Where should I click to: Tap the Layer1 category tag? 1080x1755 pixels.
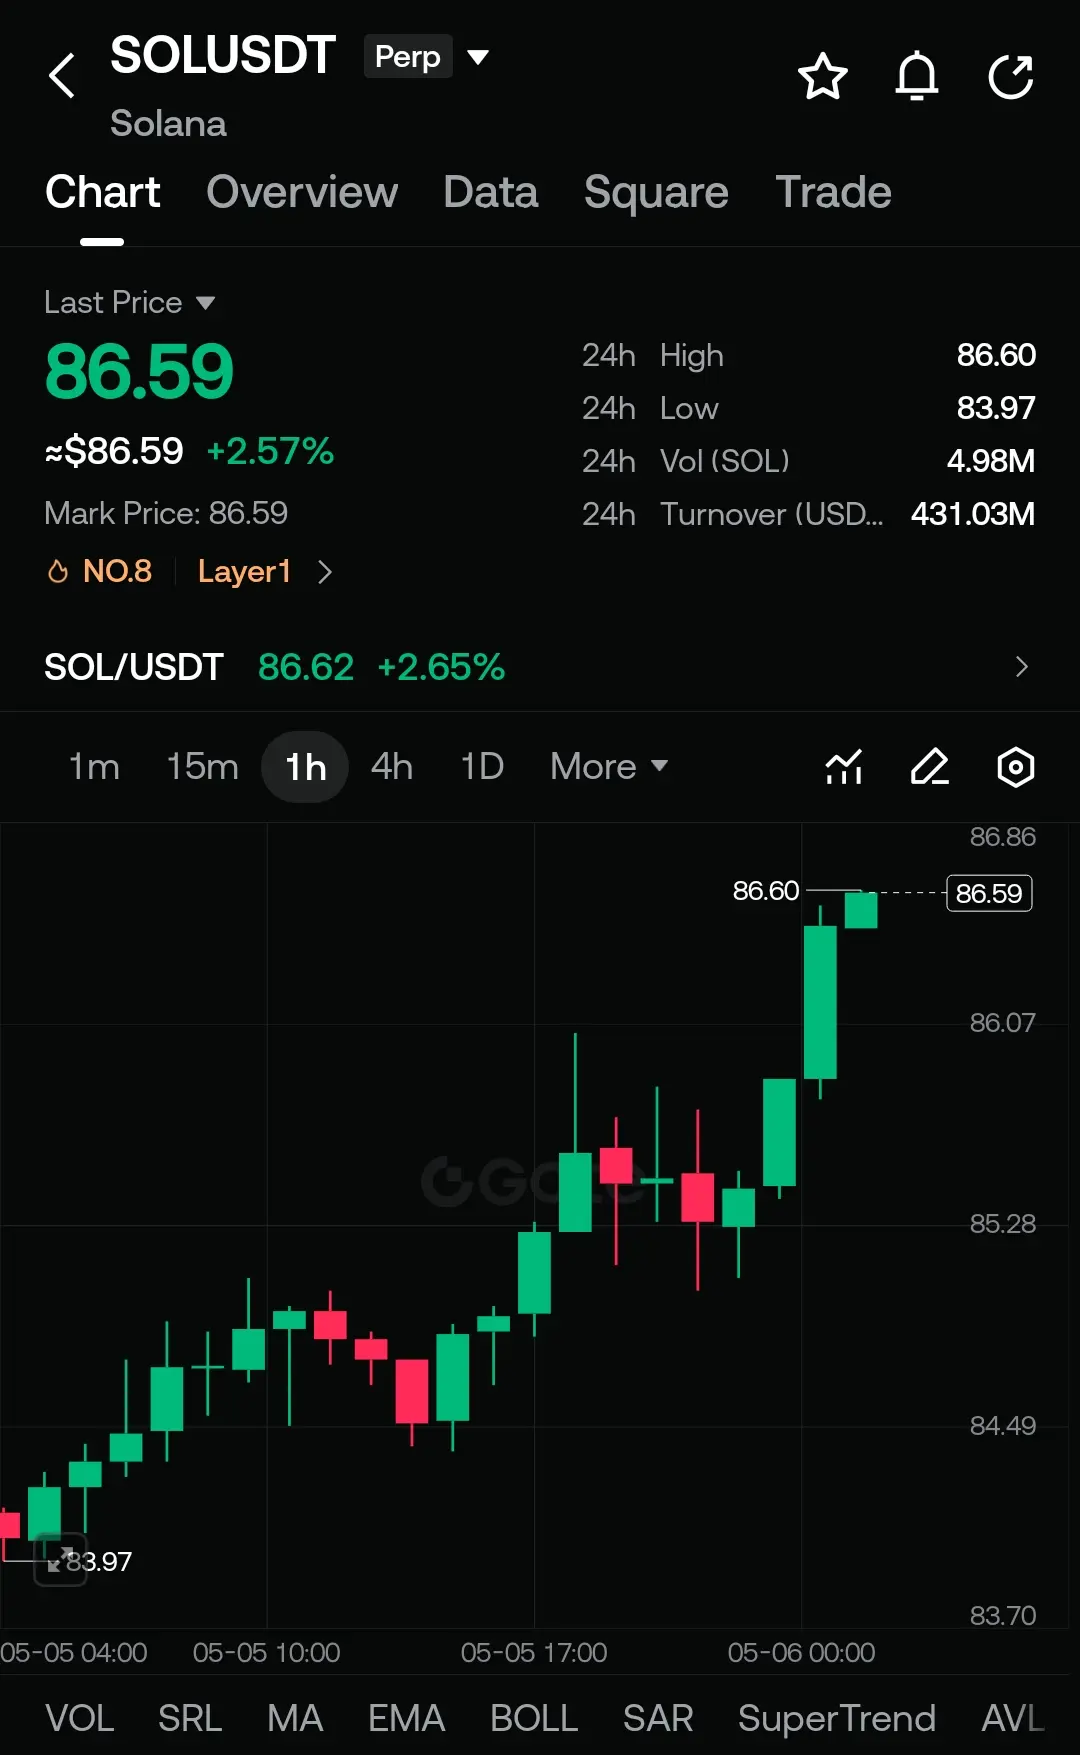click(x=244, y=571)
